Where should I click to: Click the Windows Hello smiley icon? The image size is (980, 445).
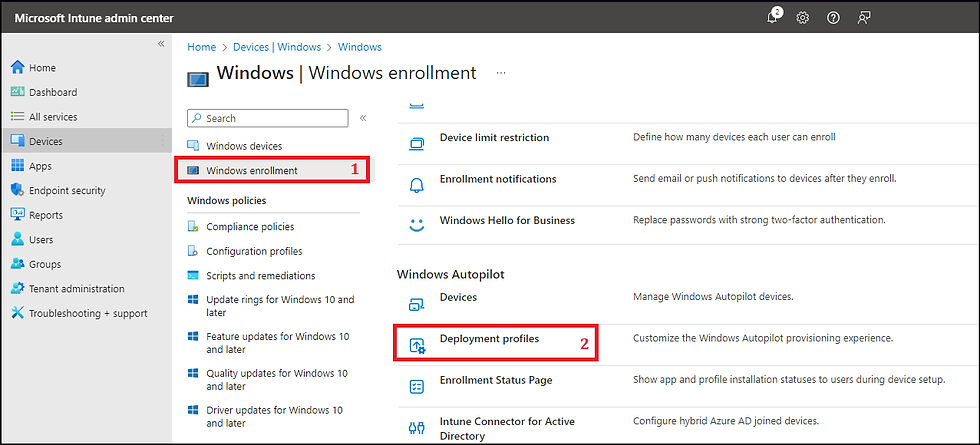click(416, 225)
